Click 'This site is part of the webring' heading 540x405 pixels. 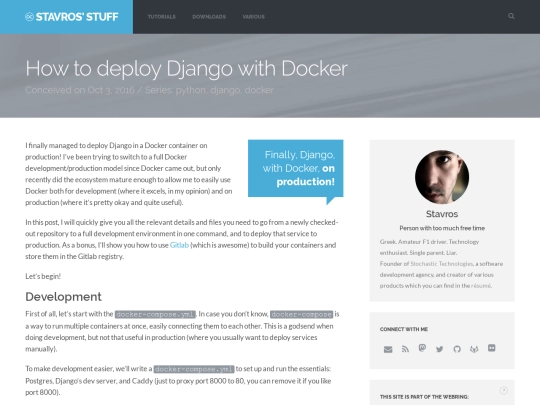point(424,397)
